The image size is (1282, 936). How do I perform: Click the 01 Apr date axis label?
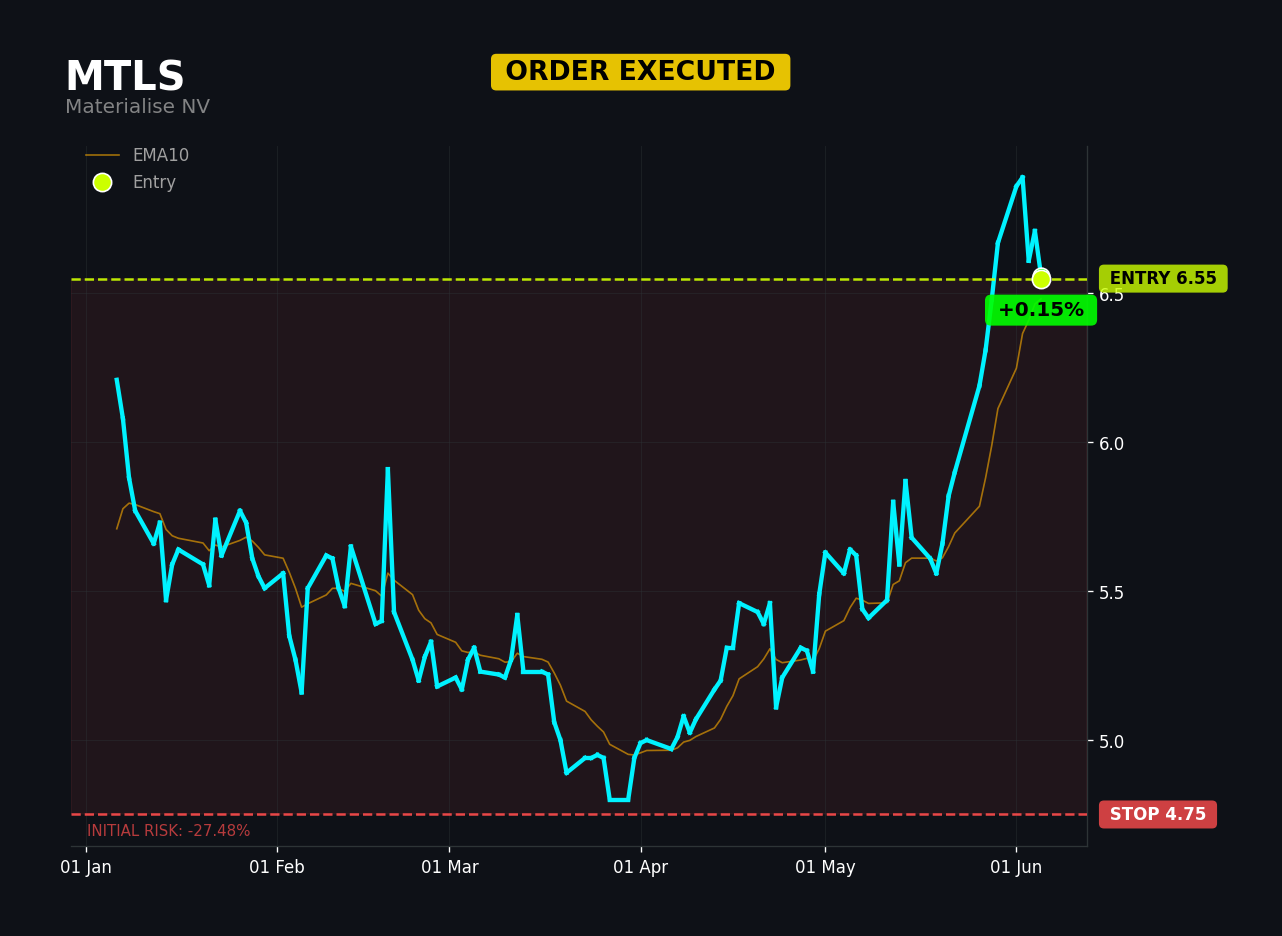pos(641,868)
